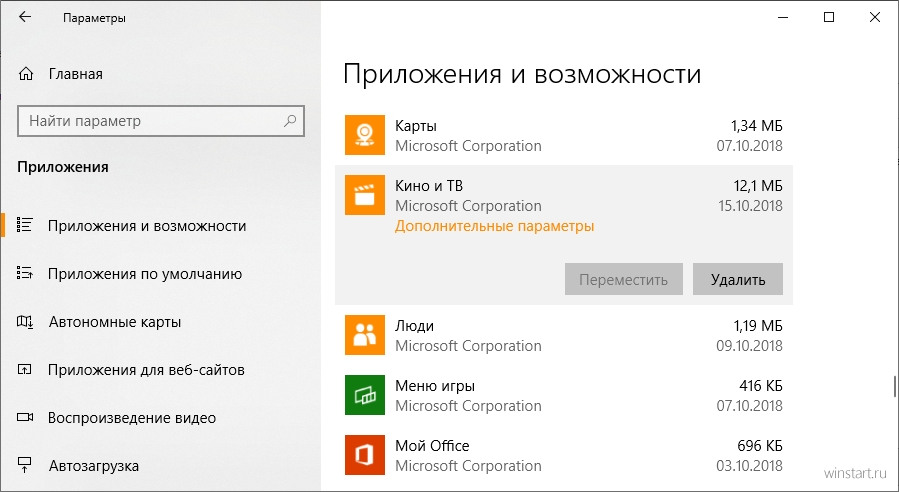
Task: Click the date 09.10.2018
Action: click(x=749, y=346)
